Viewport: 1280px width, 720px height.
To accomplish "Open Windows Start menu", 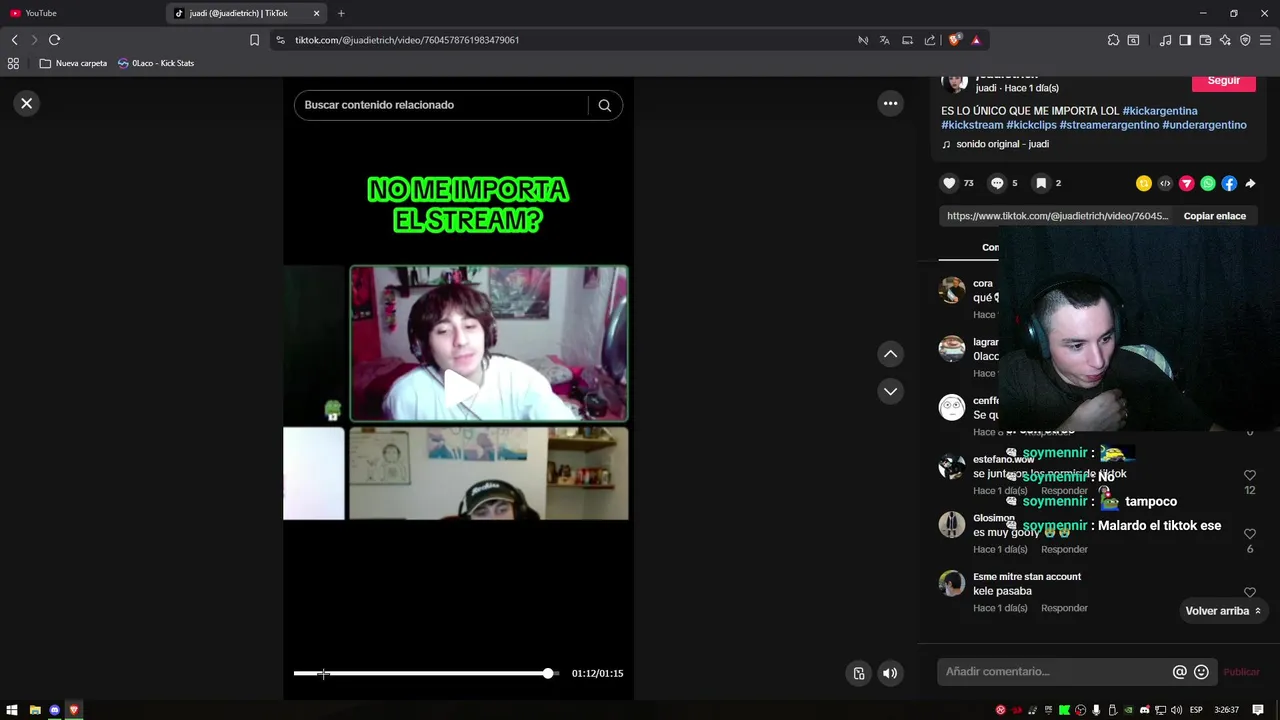I will coord(12,710).
